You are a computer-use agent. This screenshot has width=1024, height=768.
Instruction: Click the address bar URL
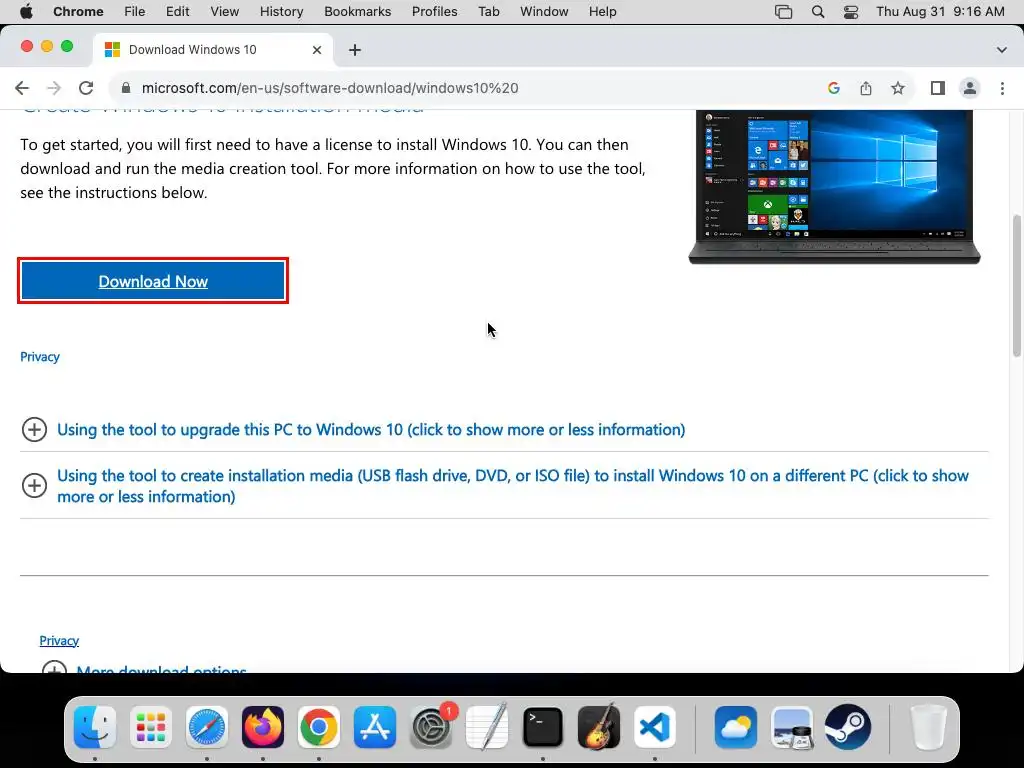pyautogui.click(x=330, y=88)
